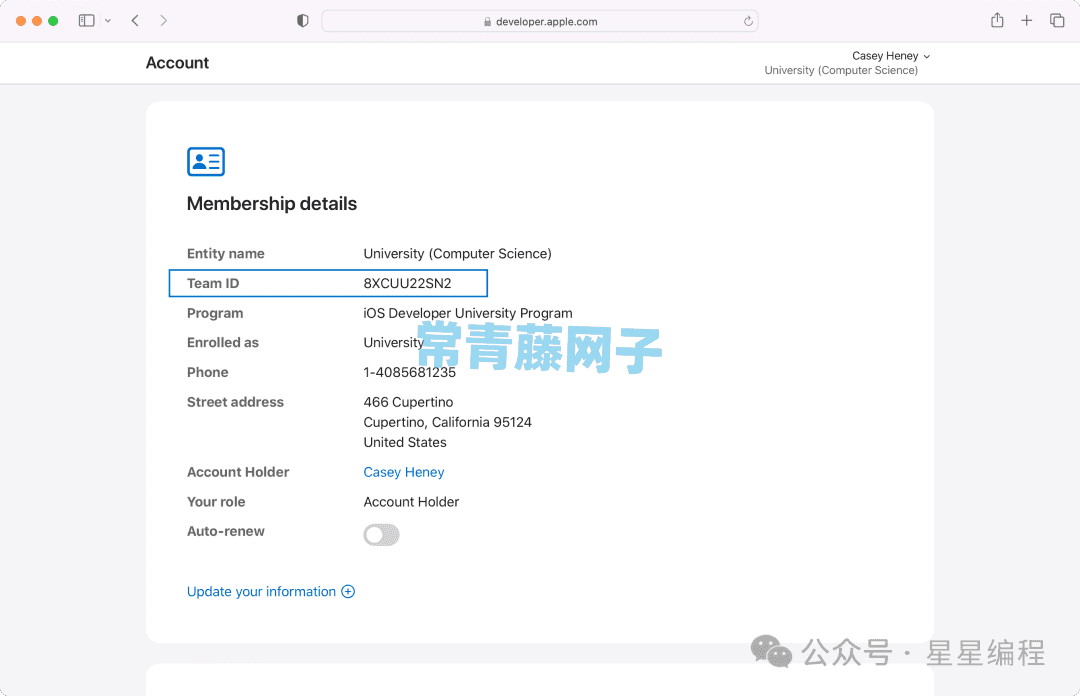The height and width of the screenshot is (696, 1080).
Task: Click the Auto-renew label
Action: [x=225, y=531]
